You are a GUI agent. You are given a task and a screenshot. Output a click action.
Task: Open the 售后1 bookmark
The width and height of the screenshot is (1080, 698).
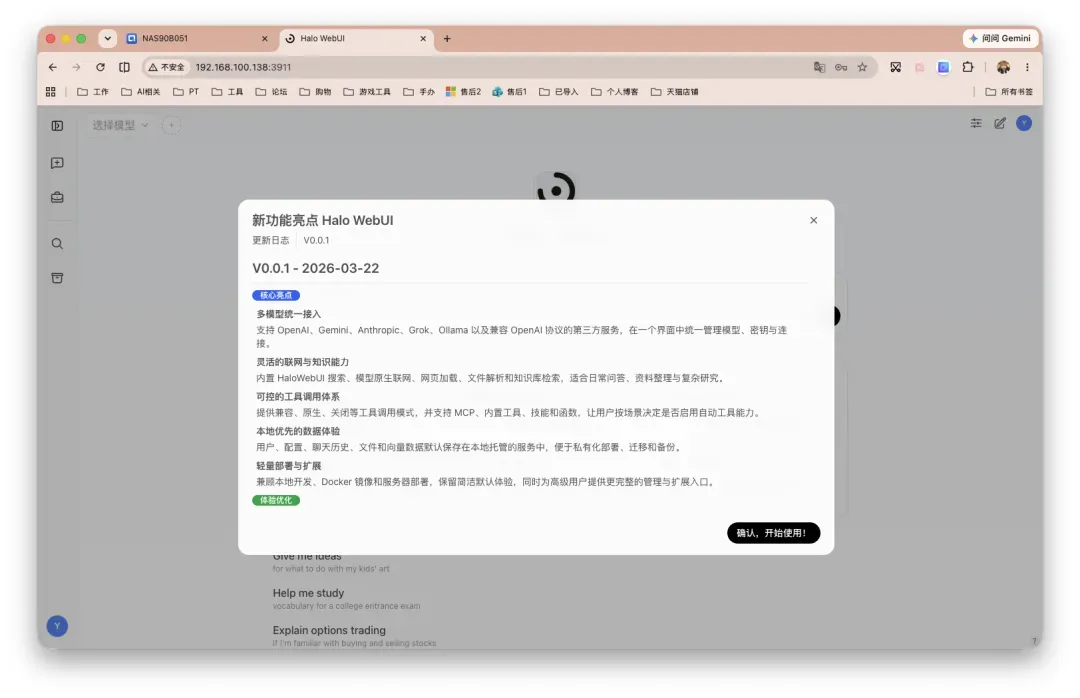click(510, 92)
